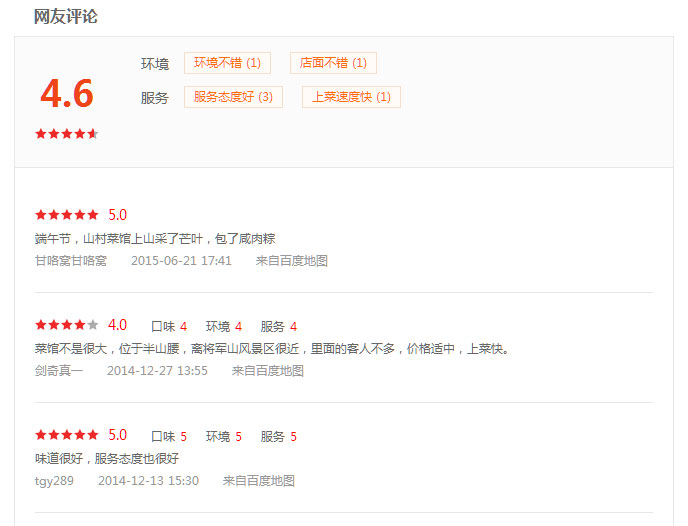Click the overall 4.6 rating score
Viewport: 688px width, 526px height.
click(67, 93)
